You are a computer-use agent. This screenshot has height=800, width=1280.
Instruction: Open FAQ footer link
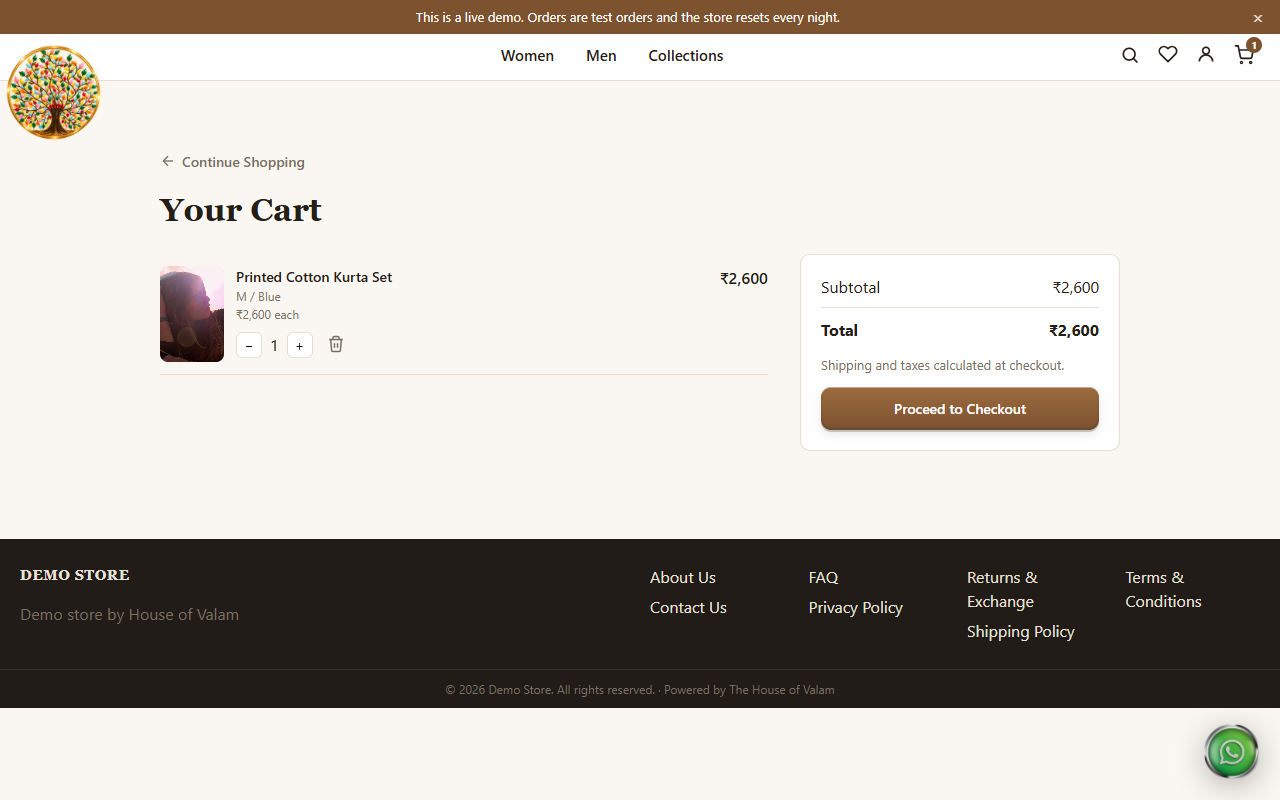pos(824,577)
